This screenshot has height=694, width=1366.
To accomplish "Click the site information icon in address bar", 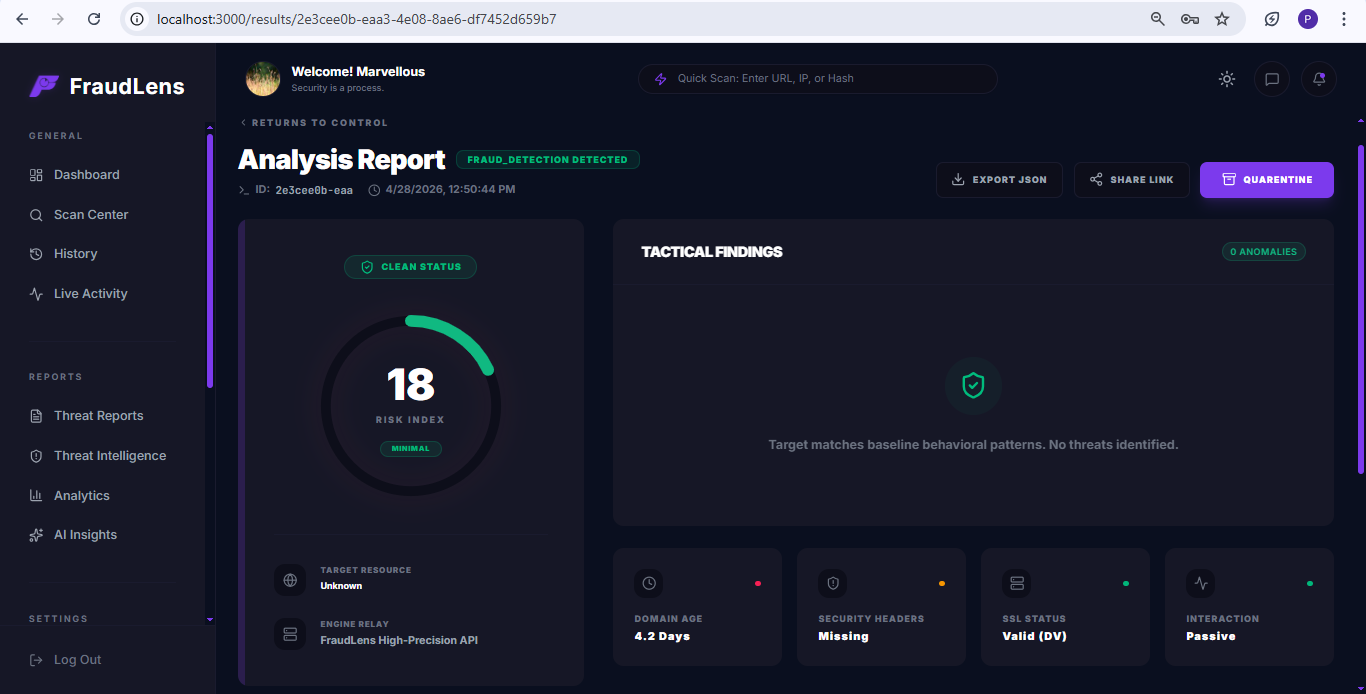I will click(x=138, y=19).
